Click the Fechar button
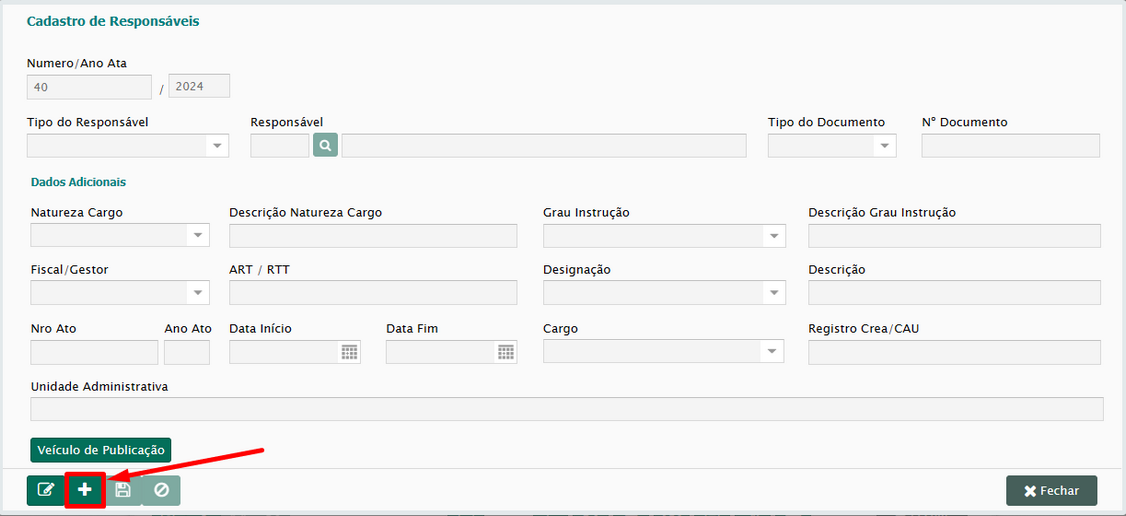Viewport: 1126px width, 516px height. [x=1051, y=491]
